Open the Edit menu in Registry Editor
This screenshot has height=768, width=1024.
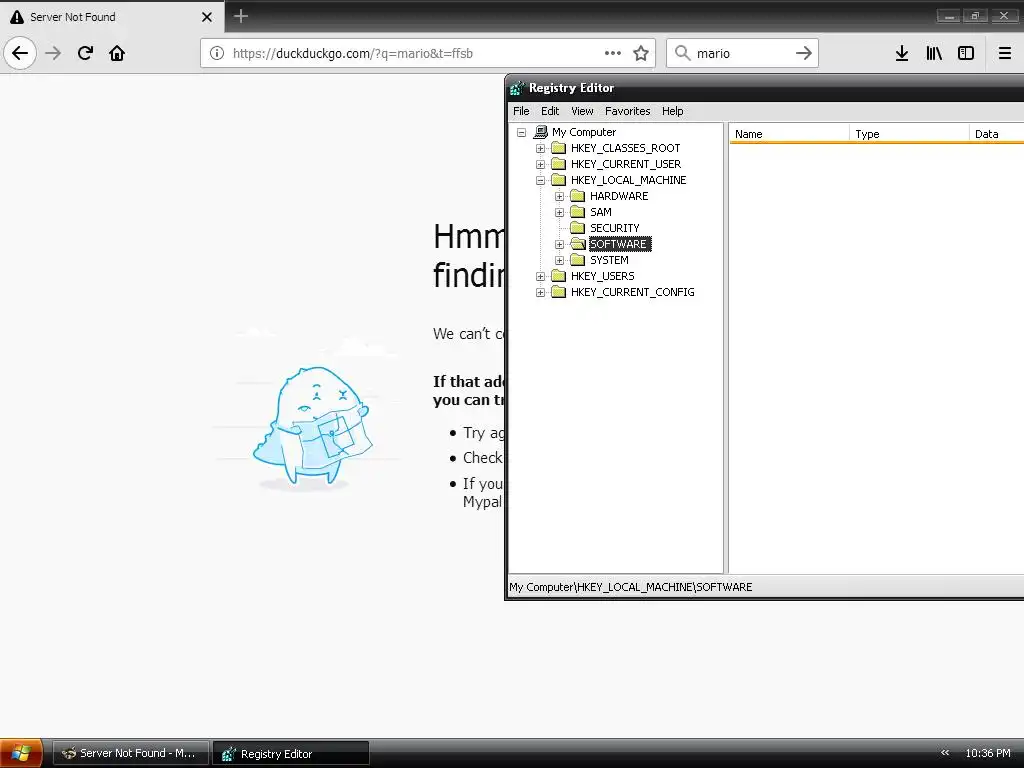pos(550,111)
